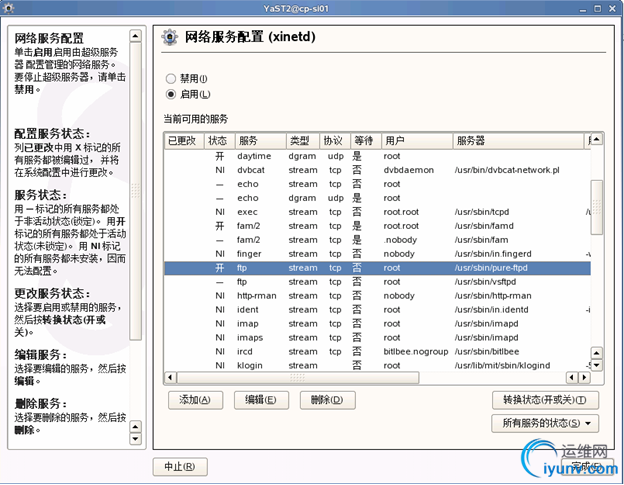Sort by the 类型 column header
The height and width of the screenshot is (485, 624).
(x=303, y=141)
